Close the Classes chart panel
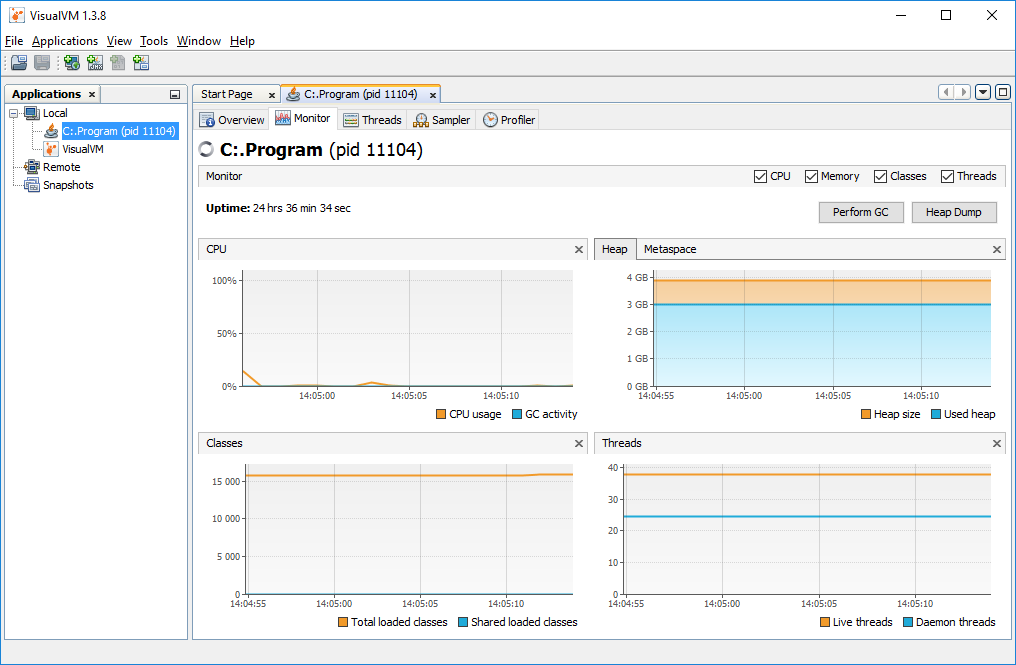Image resolution: width=1016 pixels, height=665 pixels. tap(579, 443)
